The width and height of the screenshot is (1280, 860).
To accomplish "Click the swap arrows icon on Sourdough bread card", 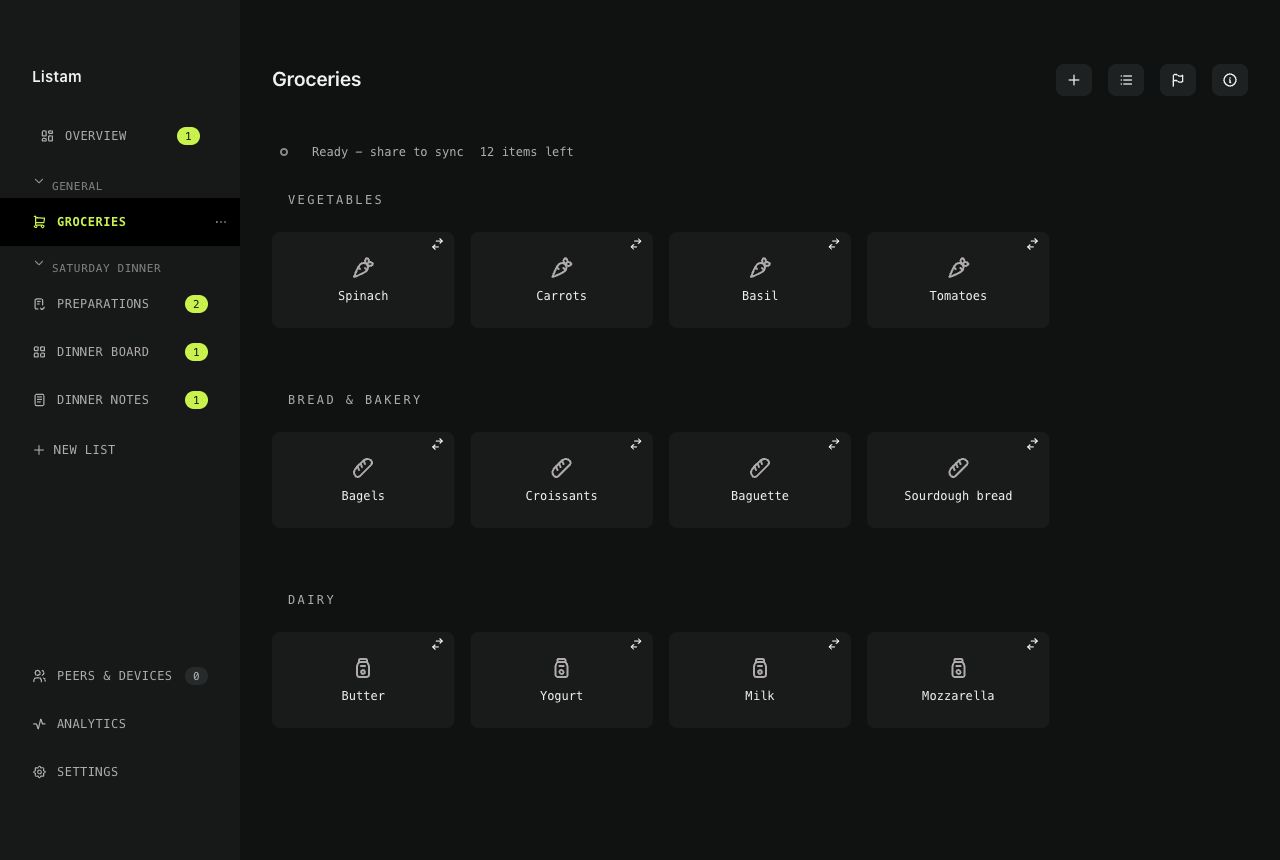I will (x=1032, y=444).
